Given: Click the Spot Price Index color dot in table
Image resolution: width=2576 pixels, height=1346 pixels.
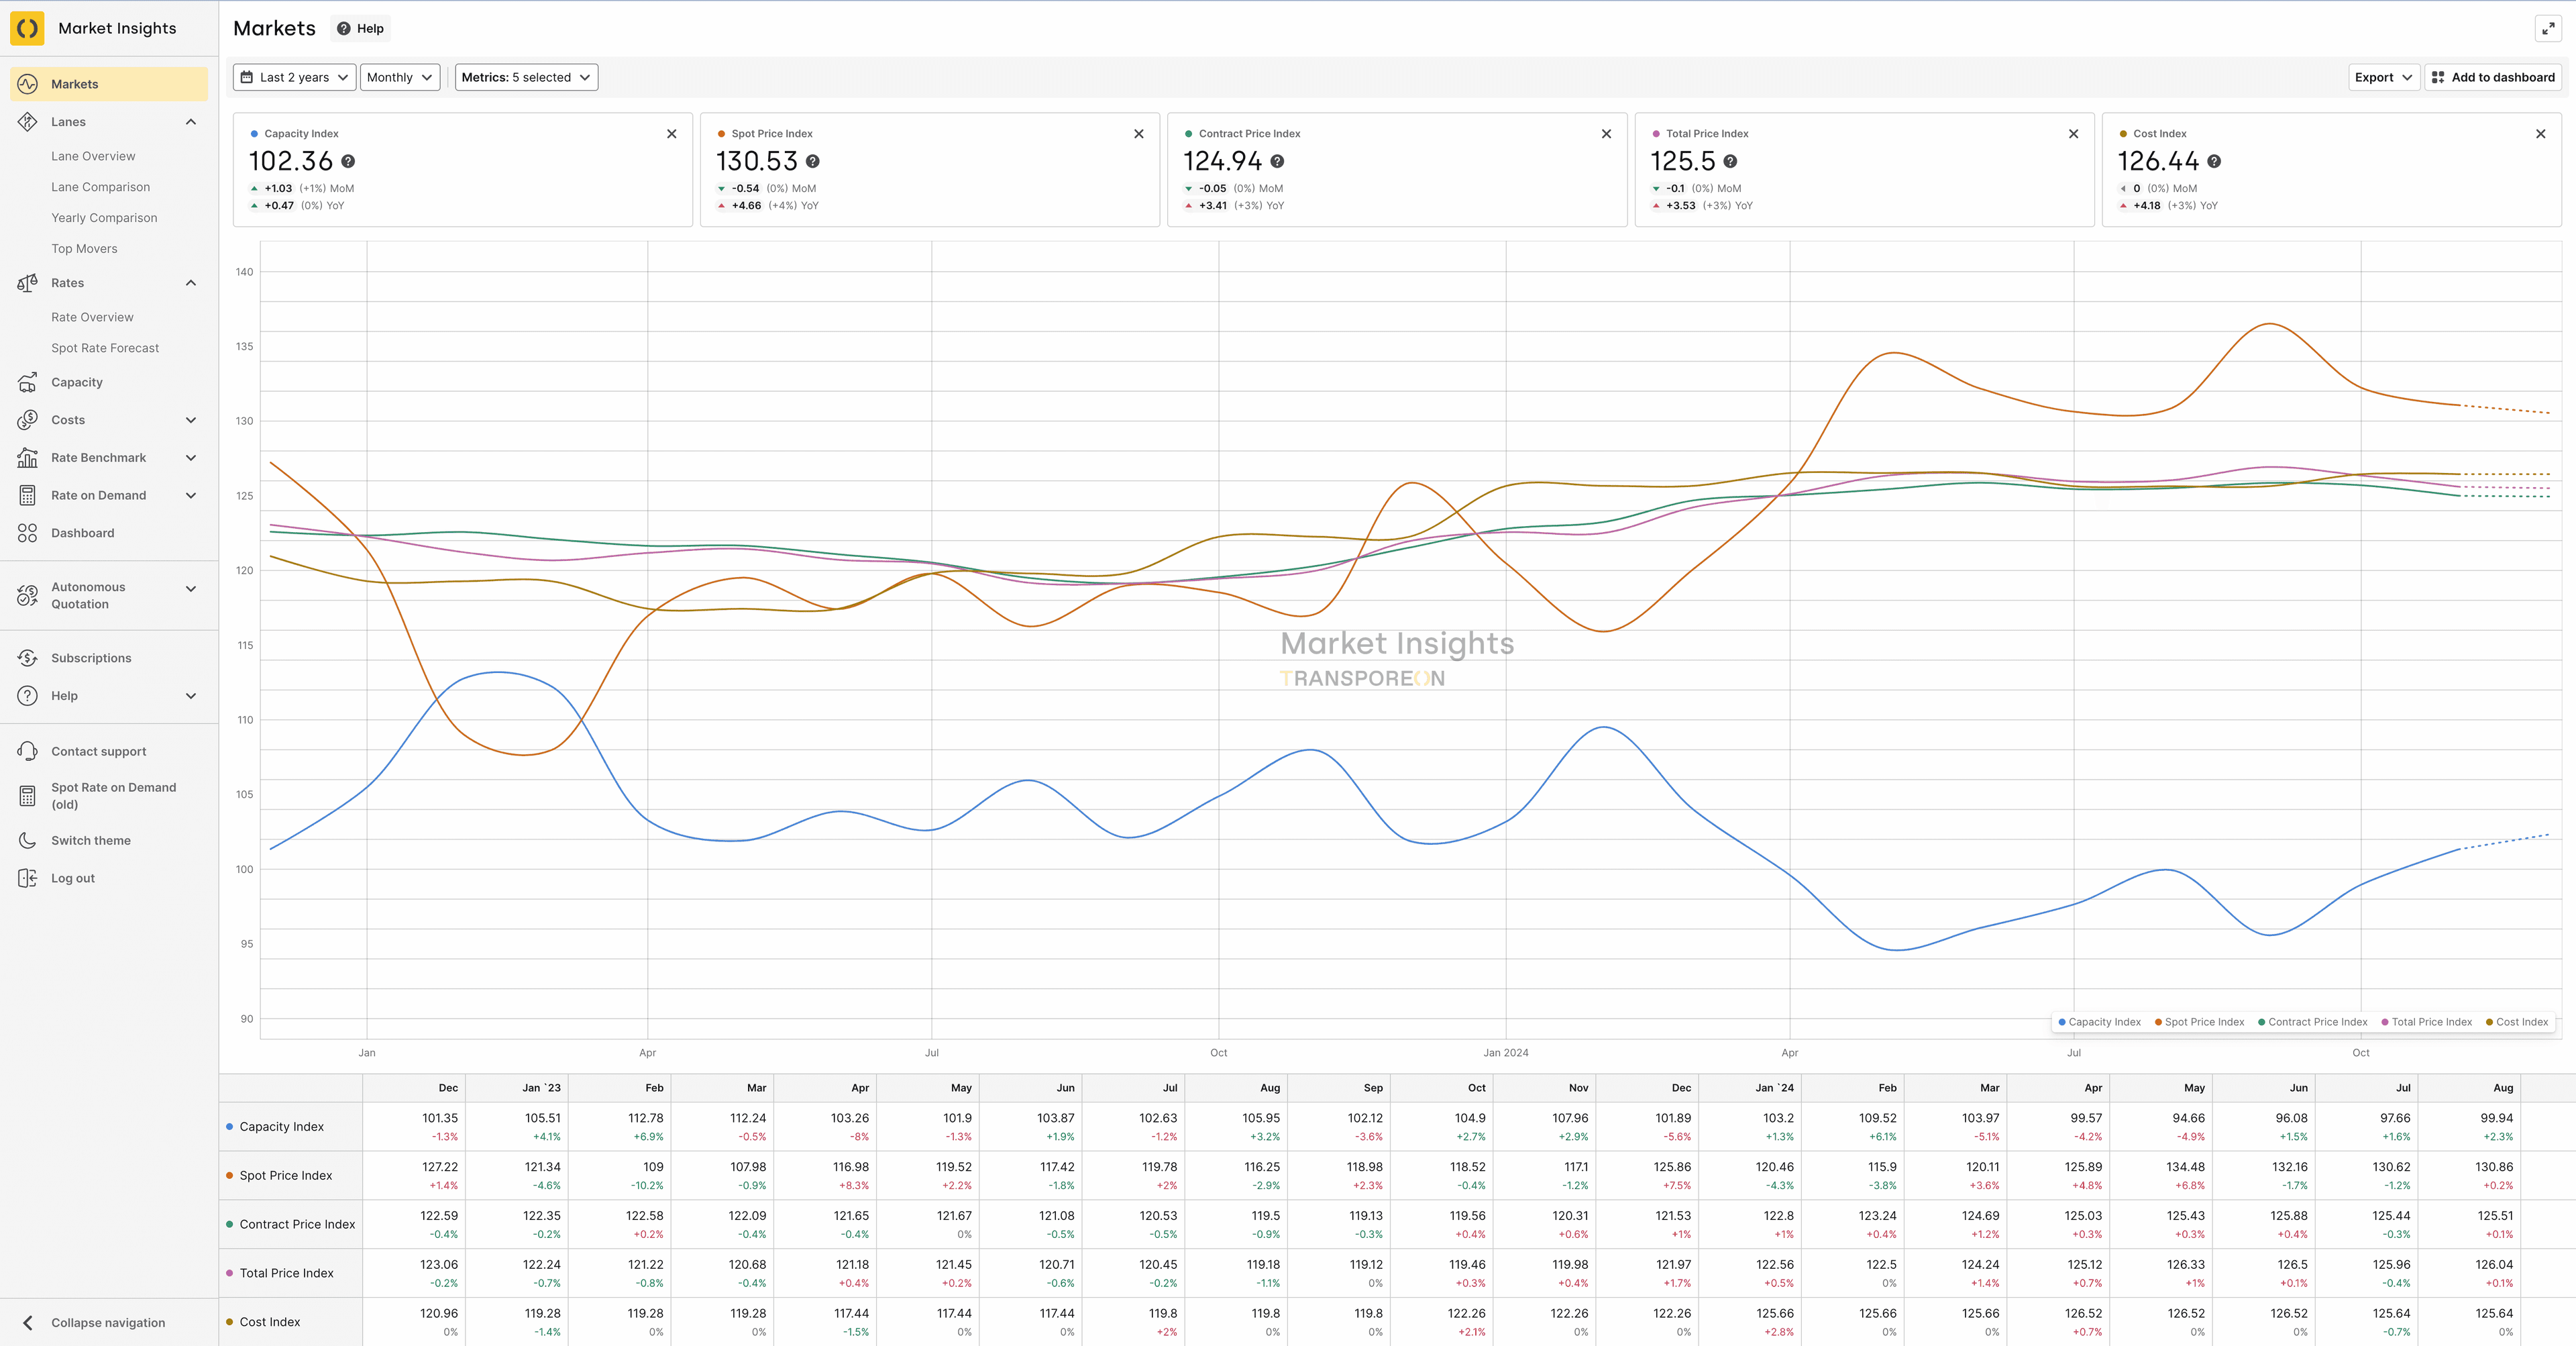Looking at the screenshot, I should point(230,1176).
